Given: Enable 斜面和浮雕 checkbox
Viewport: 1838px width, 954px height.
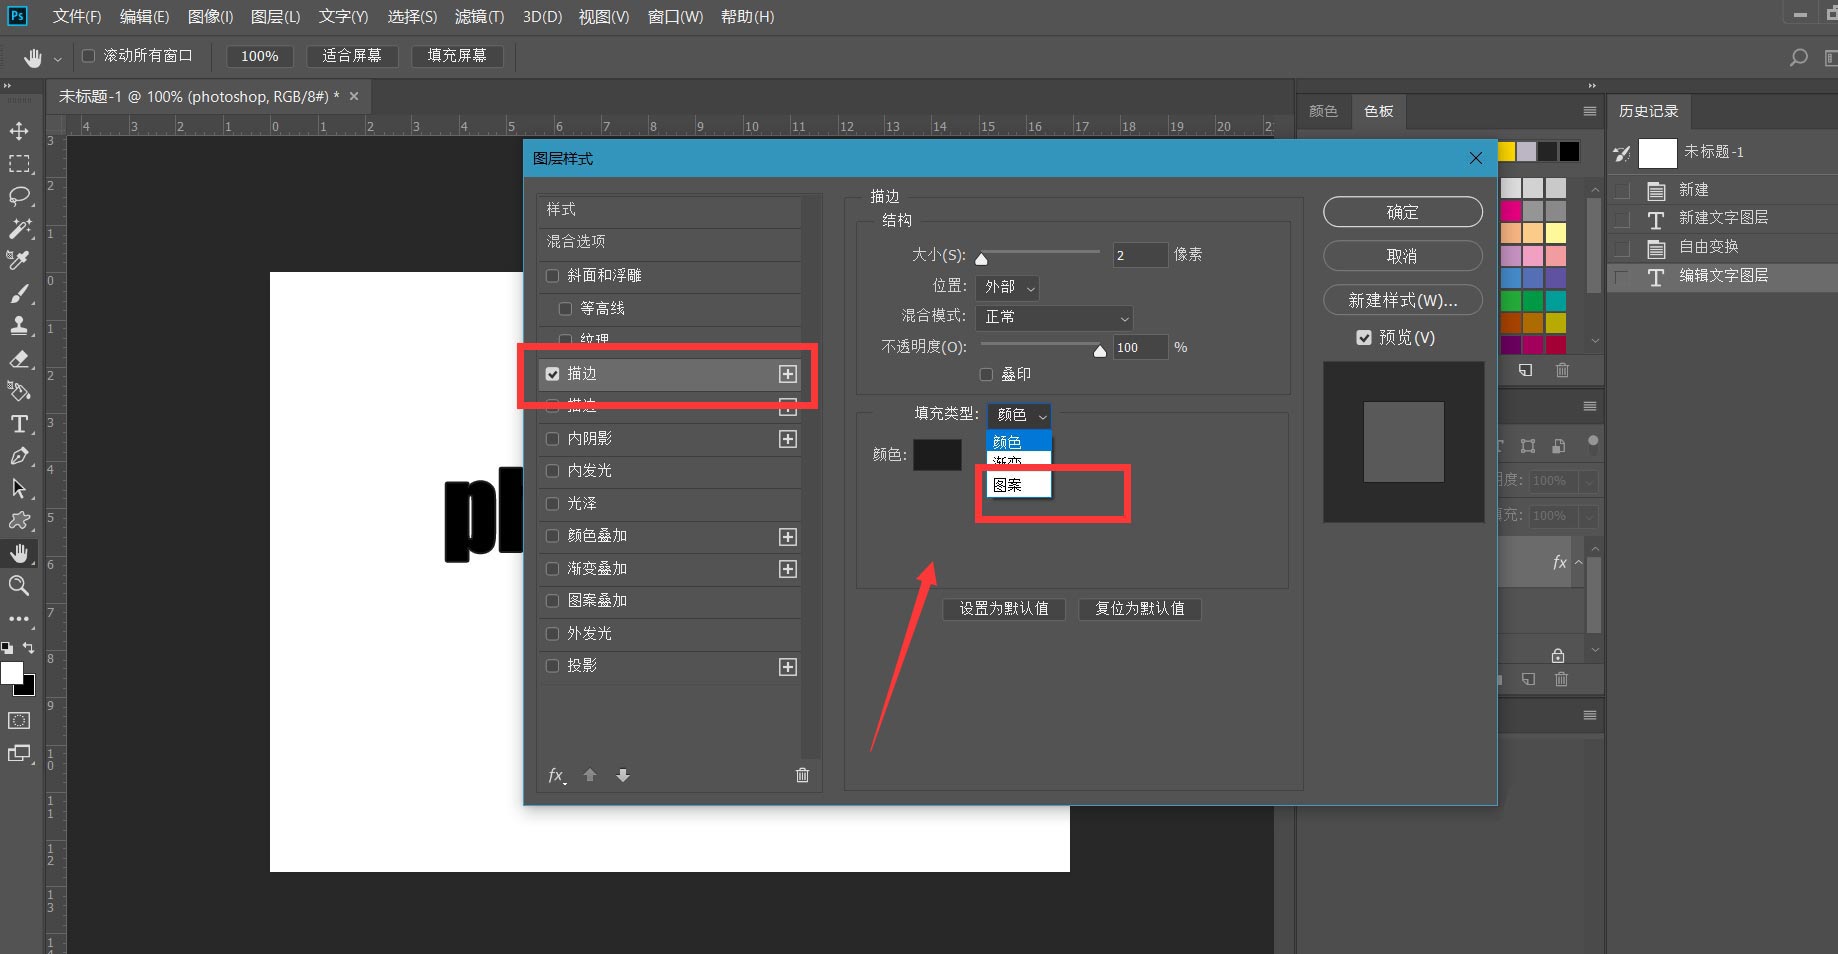Looking at the screenshot, I should click(x=552, y=276).
